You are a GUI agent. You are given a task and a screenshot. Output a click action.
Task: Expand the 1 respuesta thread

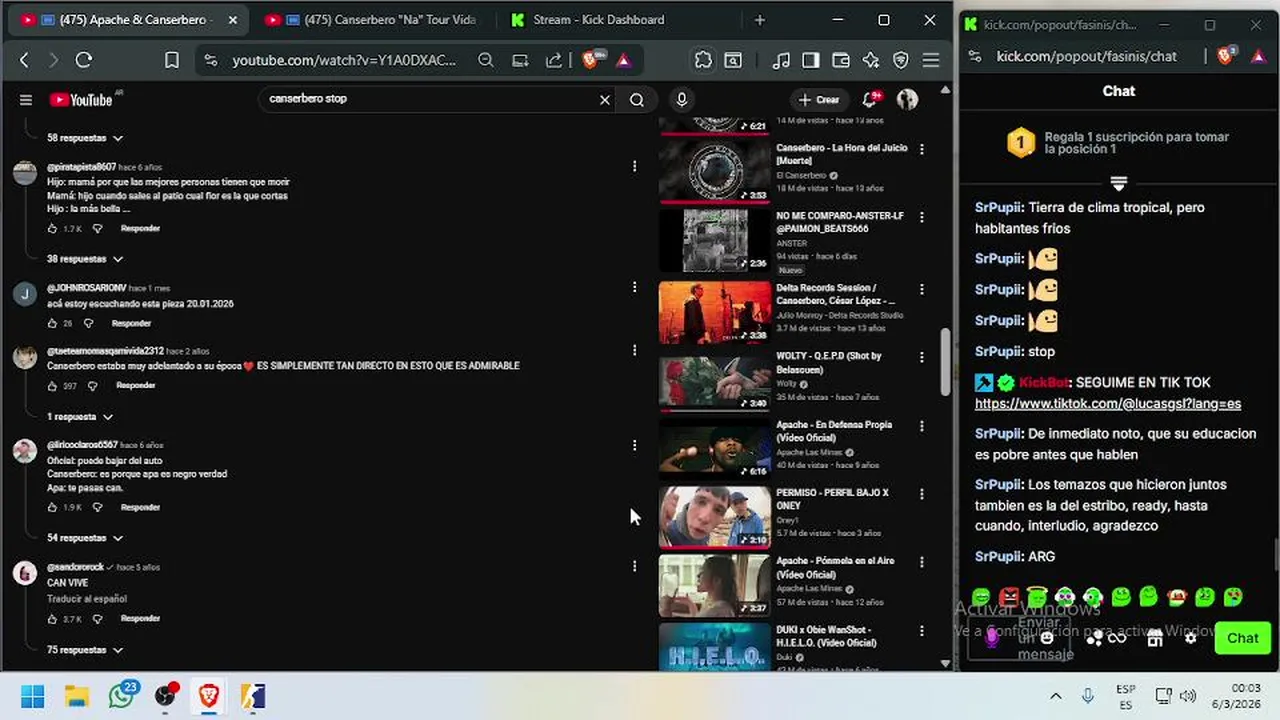click(80, 417)
